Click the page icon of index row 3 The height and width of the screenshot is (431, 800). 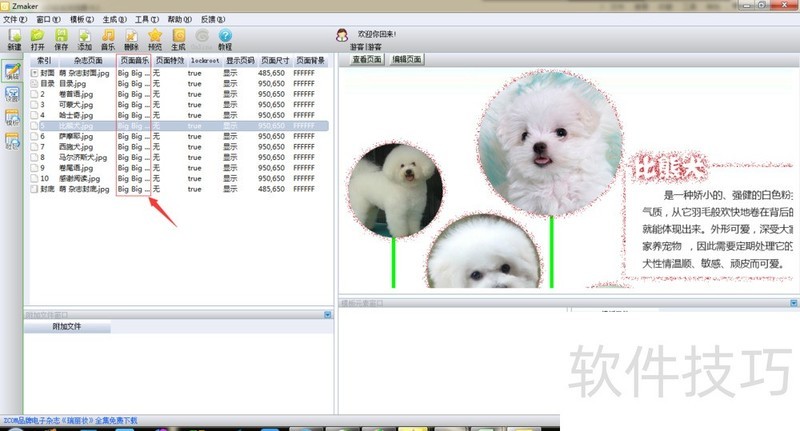click(34, 105)
